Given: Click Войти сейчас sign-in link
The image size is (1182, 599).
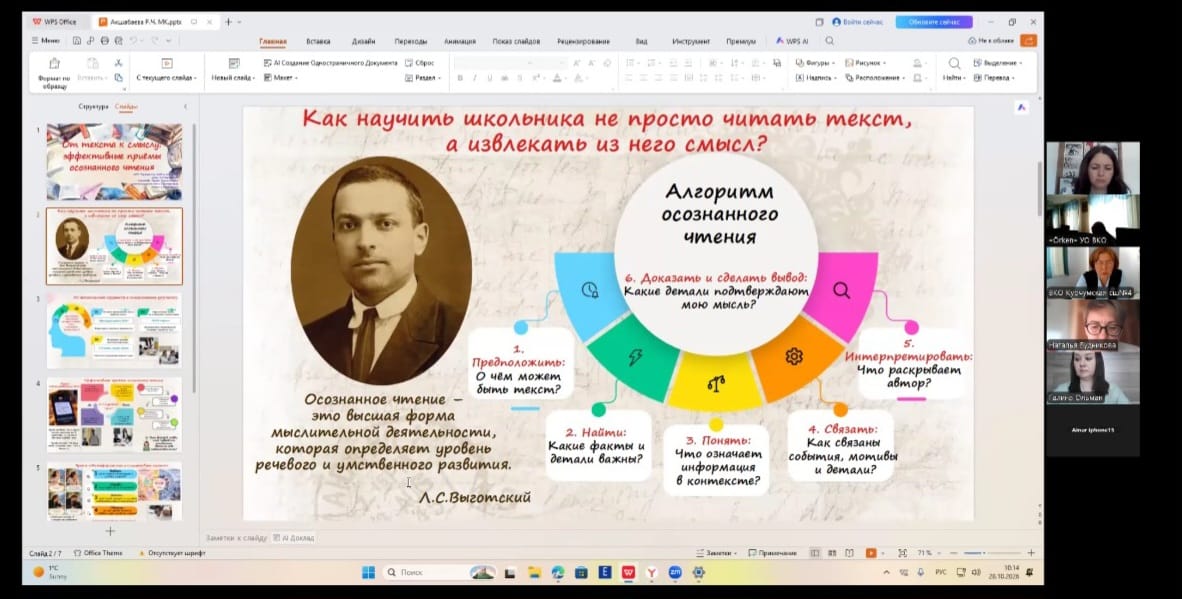Looking at the screenshot, I should point(858,22).
